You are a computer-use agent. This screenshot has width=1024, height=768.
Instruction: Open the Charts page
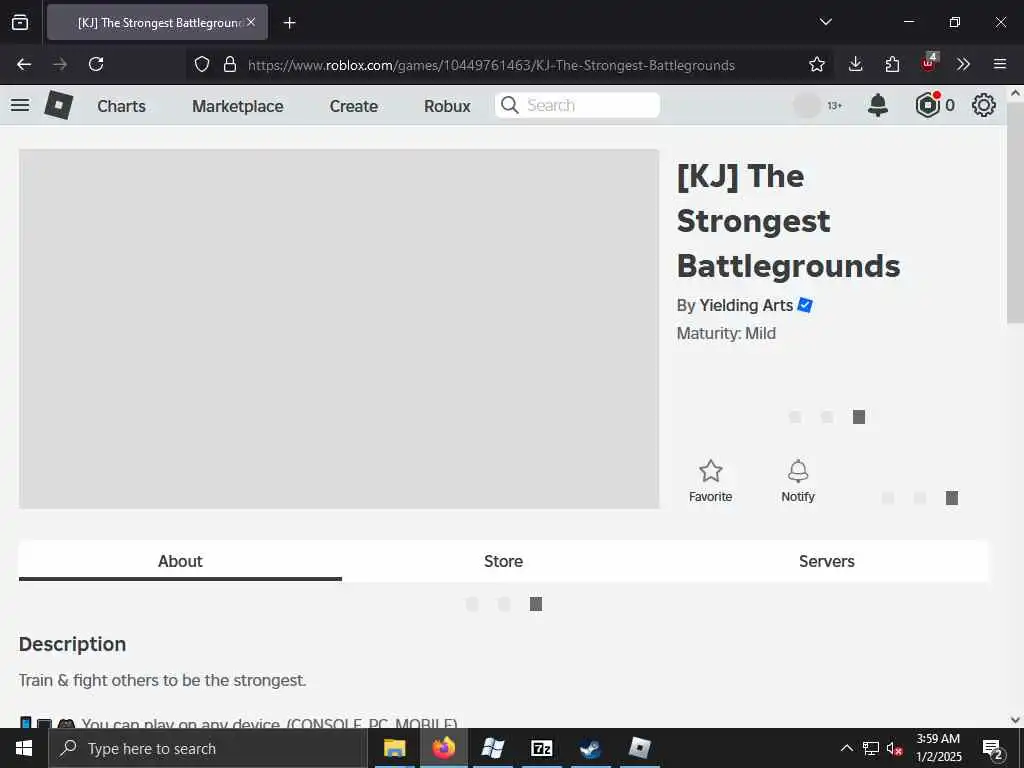(121, 106)
